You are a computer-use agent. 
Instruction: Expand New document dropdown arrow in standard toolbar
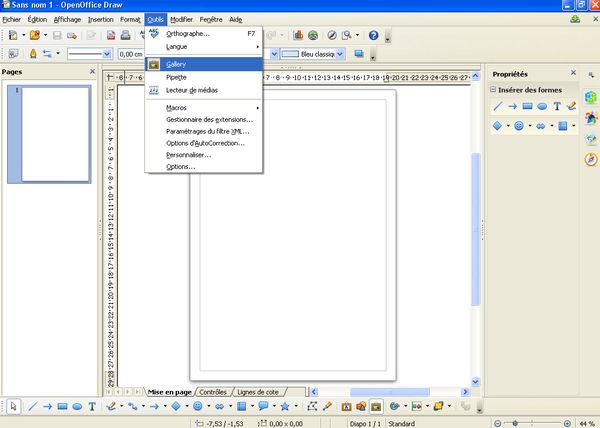tap(23, 36)
